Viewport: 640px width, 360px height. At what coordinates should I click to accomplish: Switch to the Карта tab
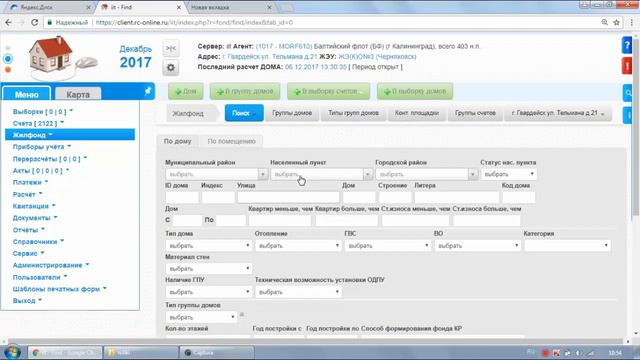78,94
